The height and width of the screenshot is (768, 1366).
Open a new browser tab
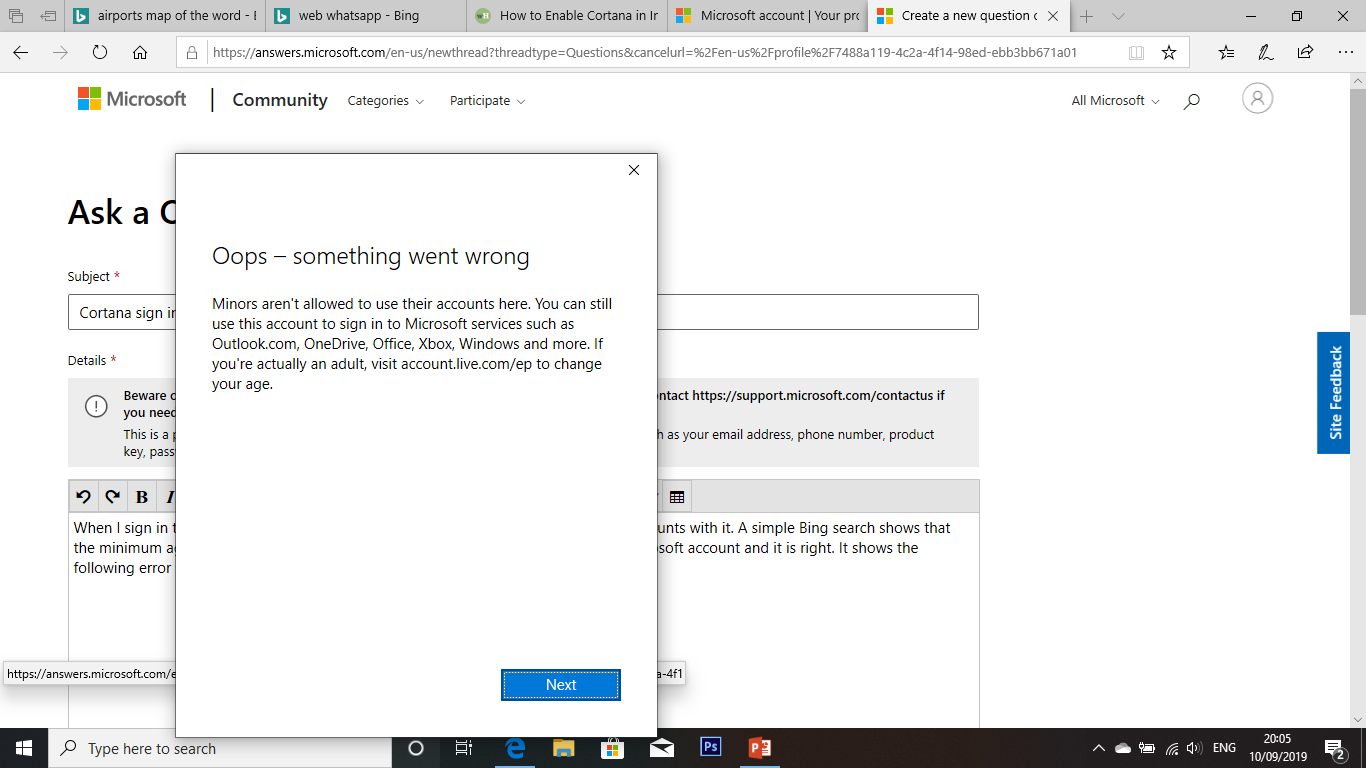[x=1087, y=16]
